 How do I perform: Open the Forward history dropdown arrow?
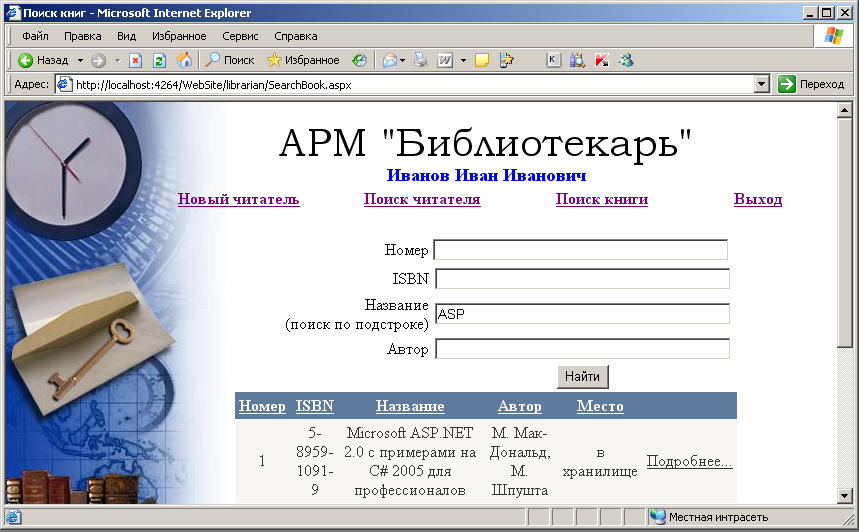(117, 60)
